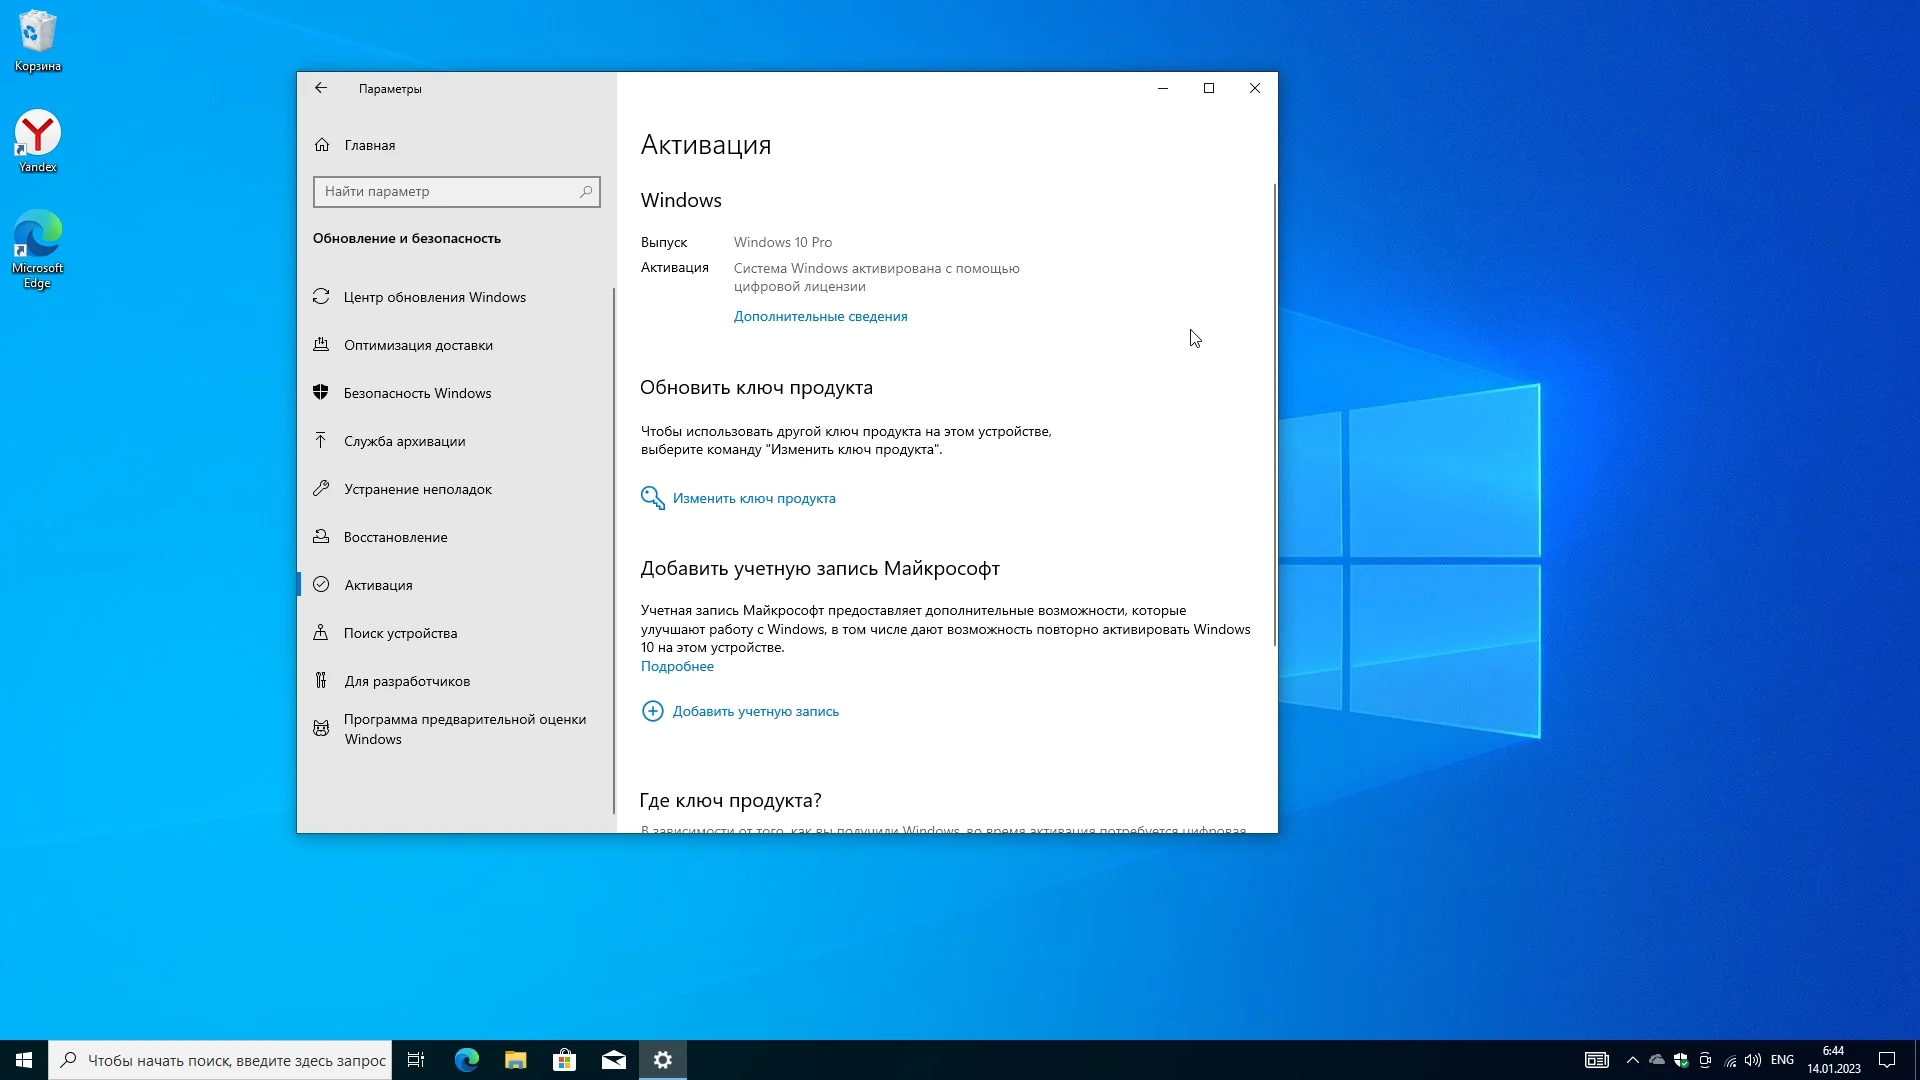Image resolution: width=1920 pixels, height=1080 pixels.
Task: Open the Подробнее link
Action: coord(677,666)
